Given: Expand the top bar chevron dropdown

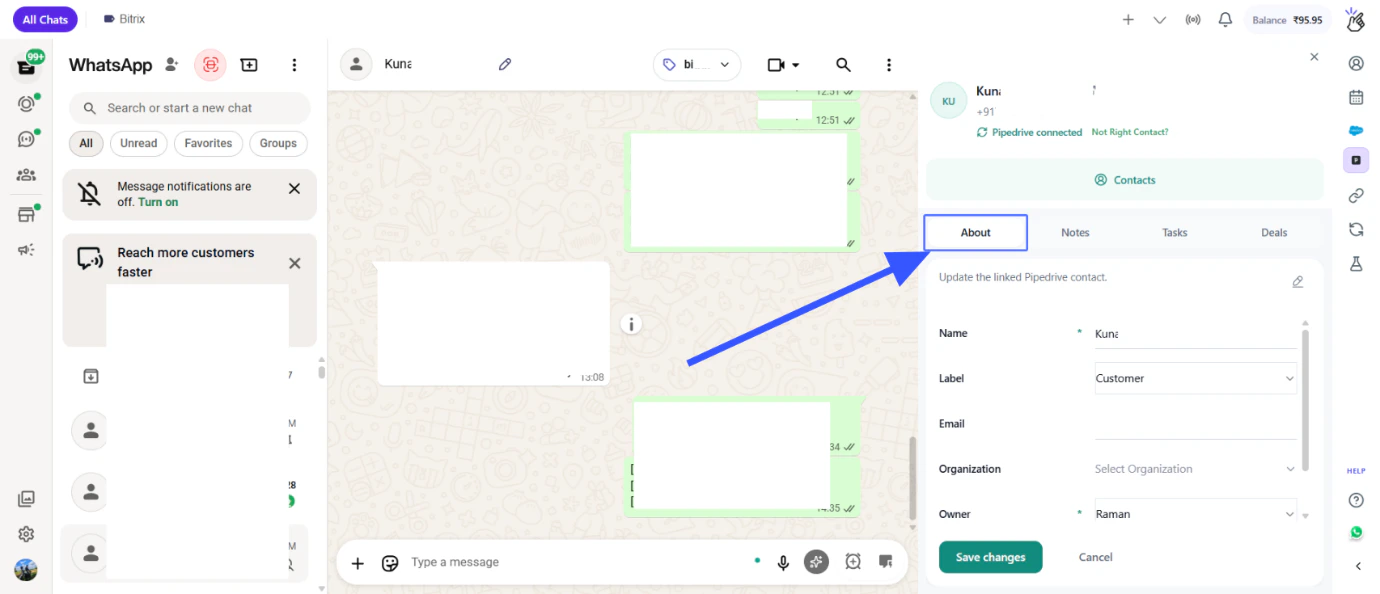Looking at the screenshot, I should [1160, 19].
